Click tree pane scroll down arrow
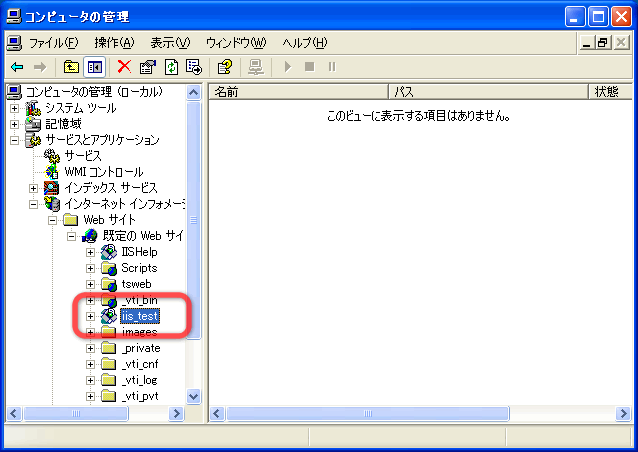 tap(194, 396)
